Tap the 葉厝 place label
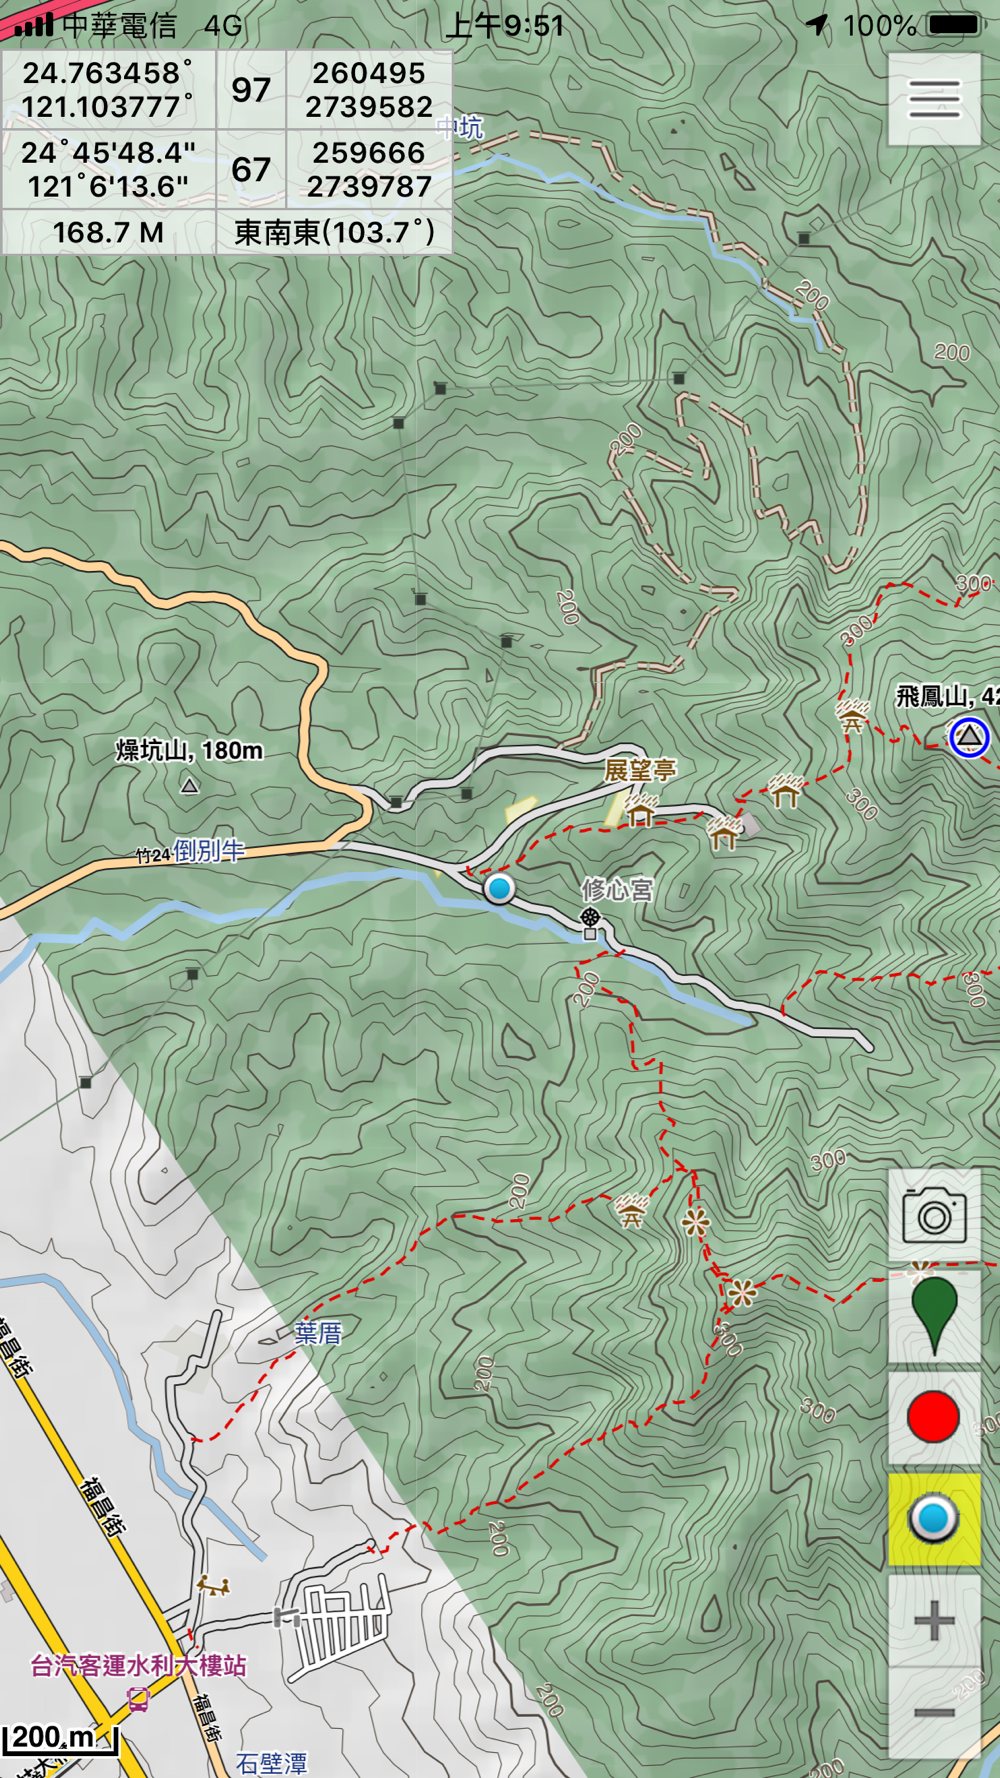1000x1778 pixels. (x=318, y=1333)
